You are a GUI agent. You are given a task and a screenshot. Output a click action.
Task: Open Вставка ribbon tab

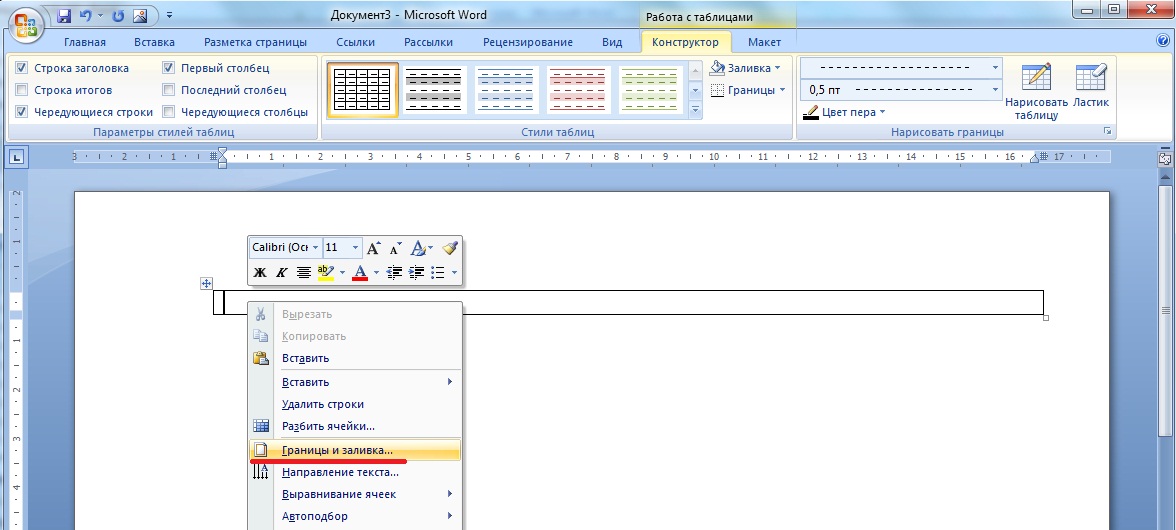pyautogui.click(x=154, y=42)
